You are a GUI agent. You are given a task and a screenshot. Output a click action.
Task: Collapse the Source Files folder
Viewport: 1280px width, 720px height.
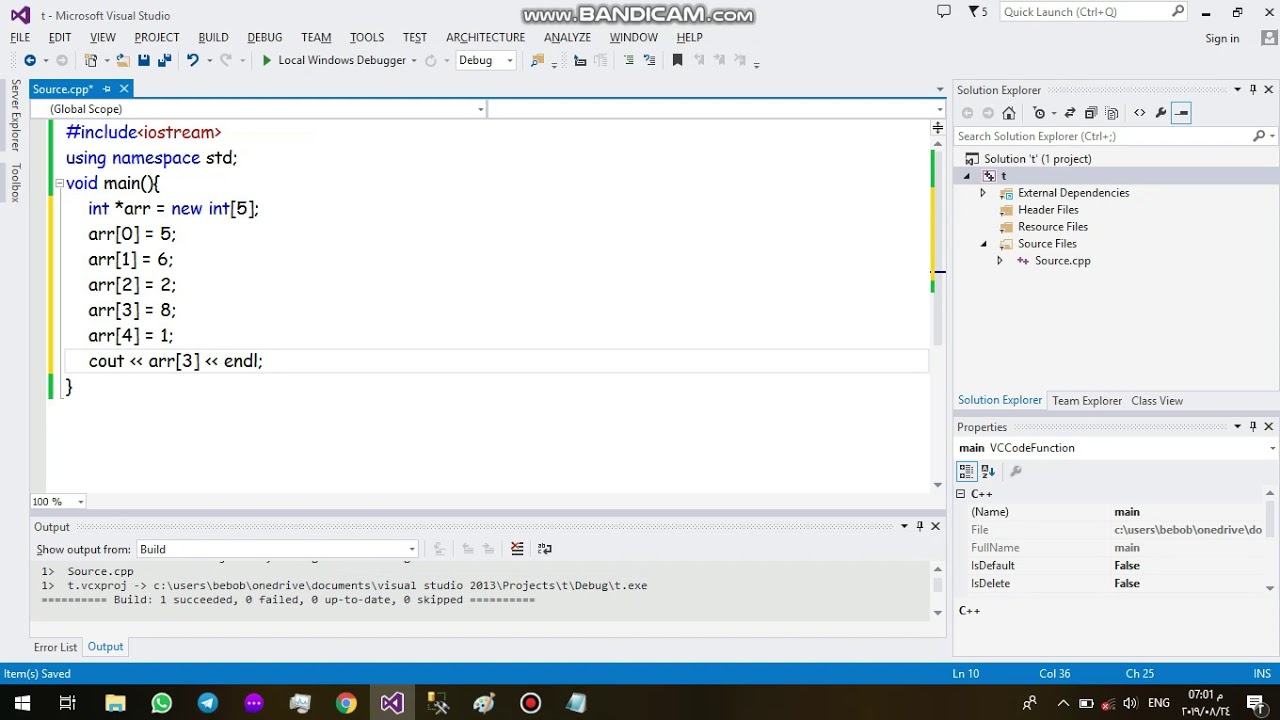pos(983,244)
